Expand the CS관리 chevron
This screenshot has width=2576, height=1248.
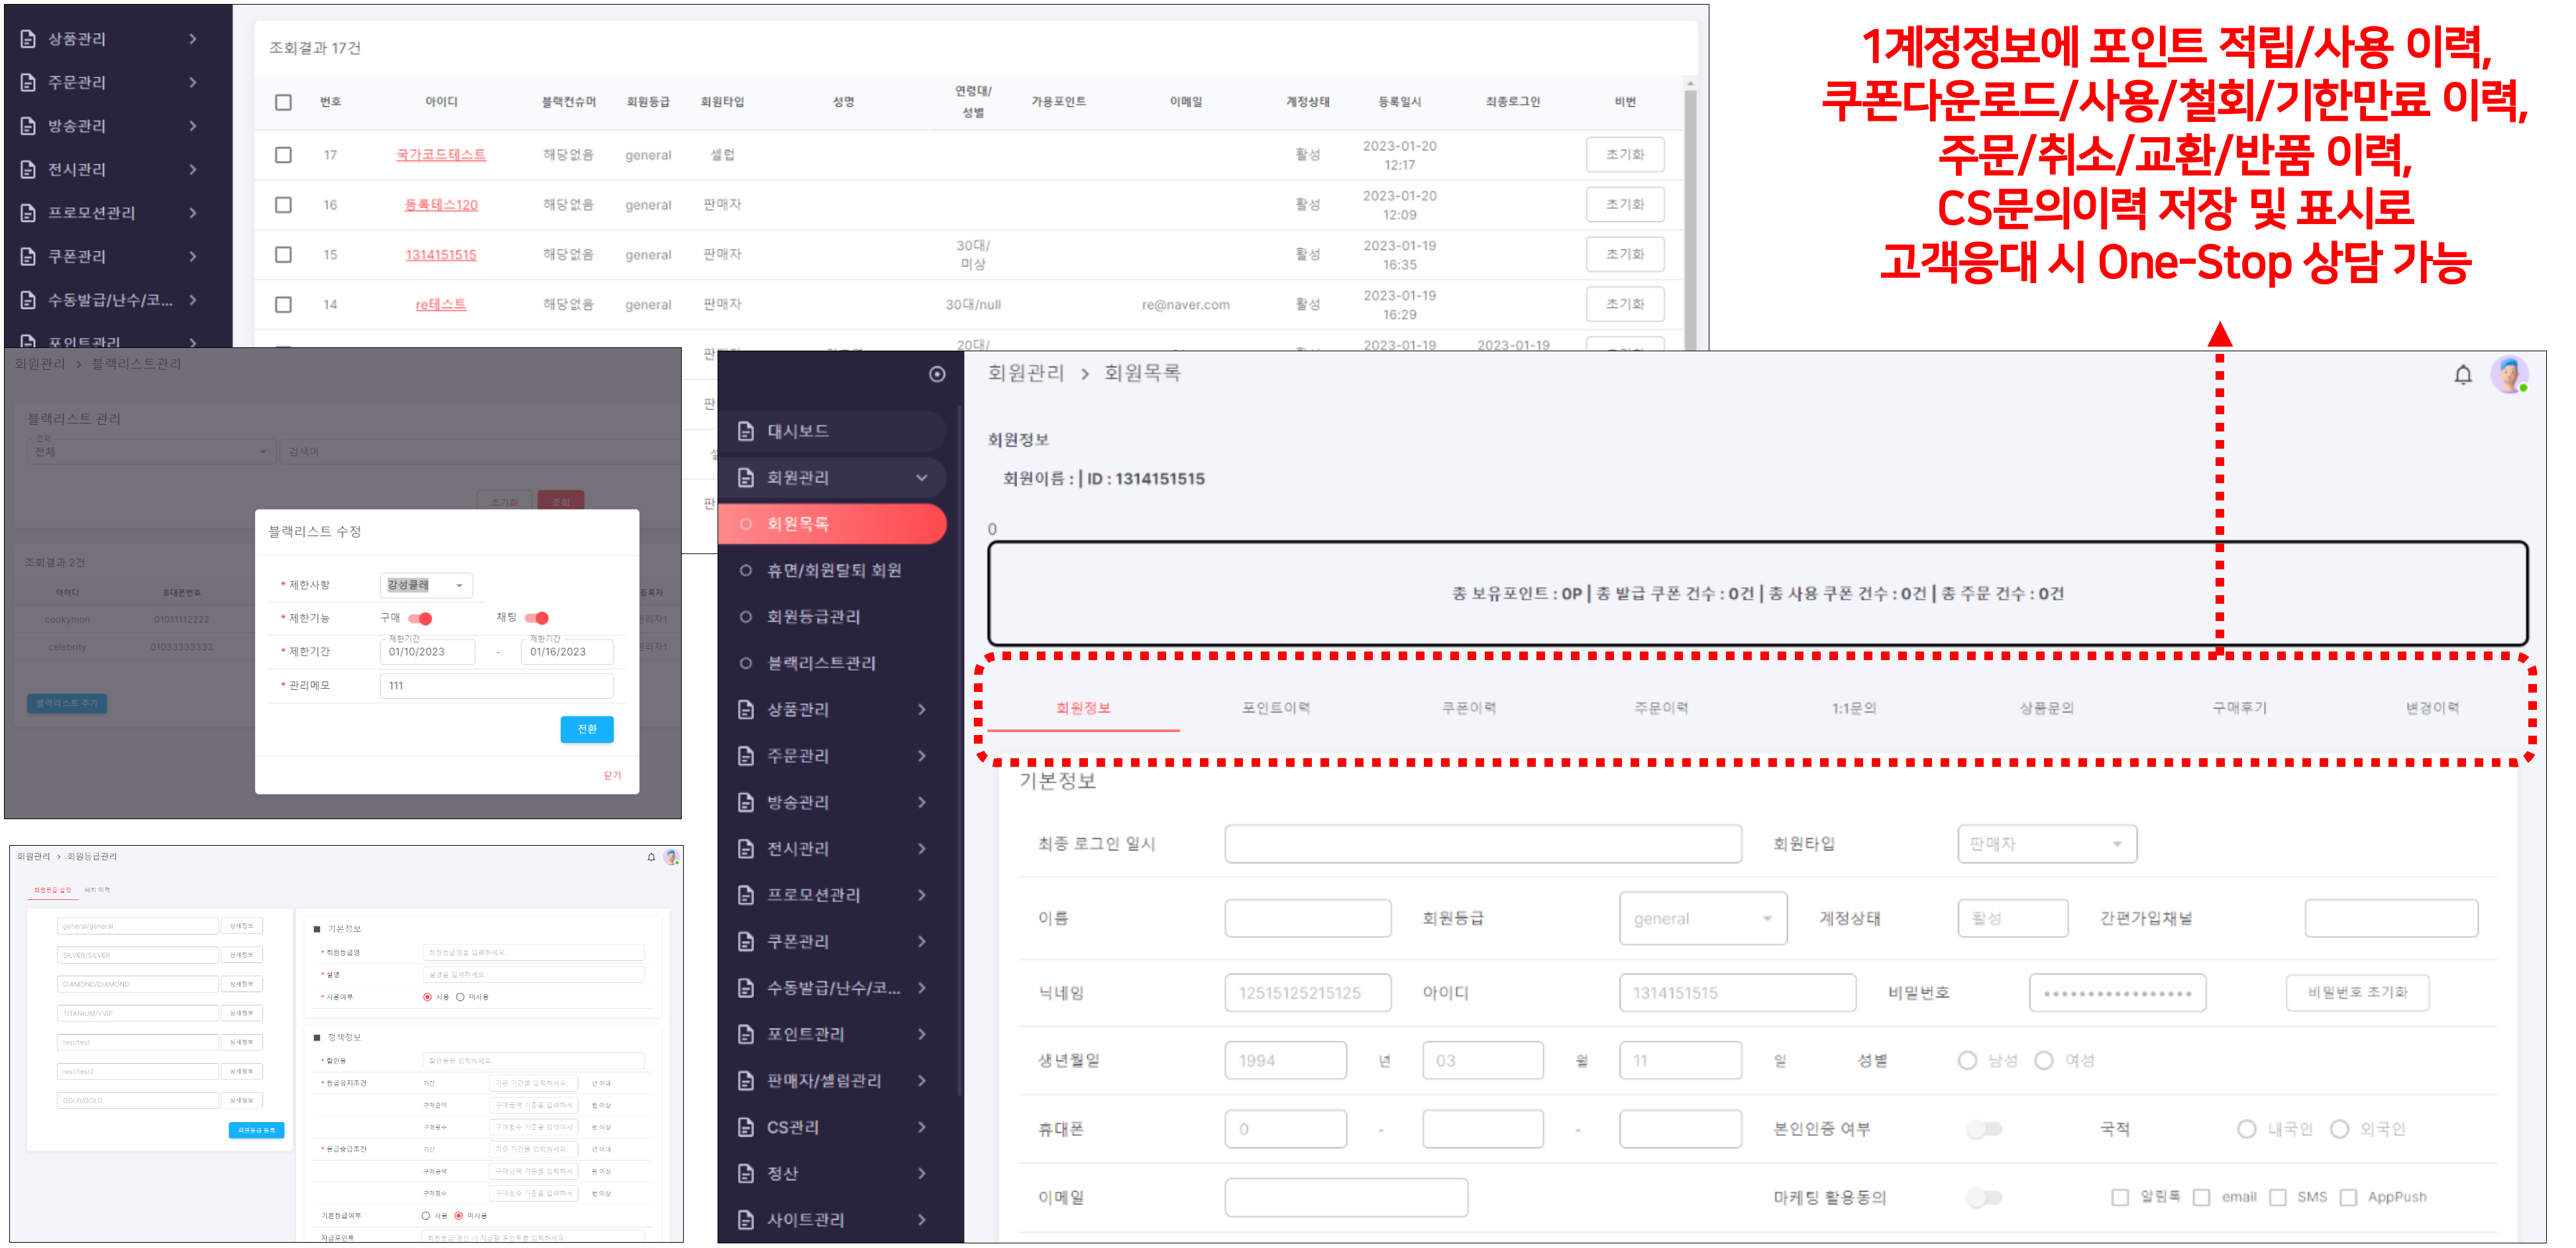922,1127
